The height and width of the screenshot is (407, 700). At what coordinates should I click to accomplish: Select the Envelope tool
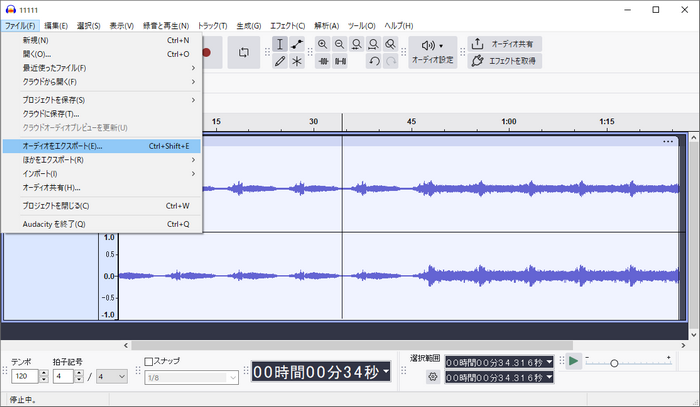tap(297, 44)
